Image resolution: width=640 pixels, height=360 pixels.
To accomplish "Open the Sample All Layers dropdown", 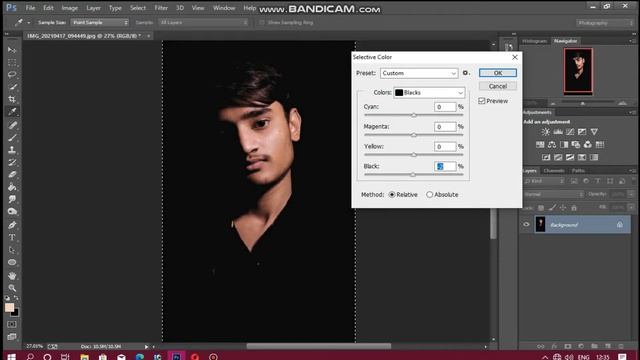I will click(x=203, y=22).
